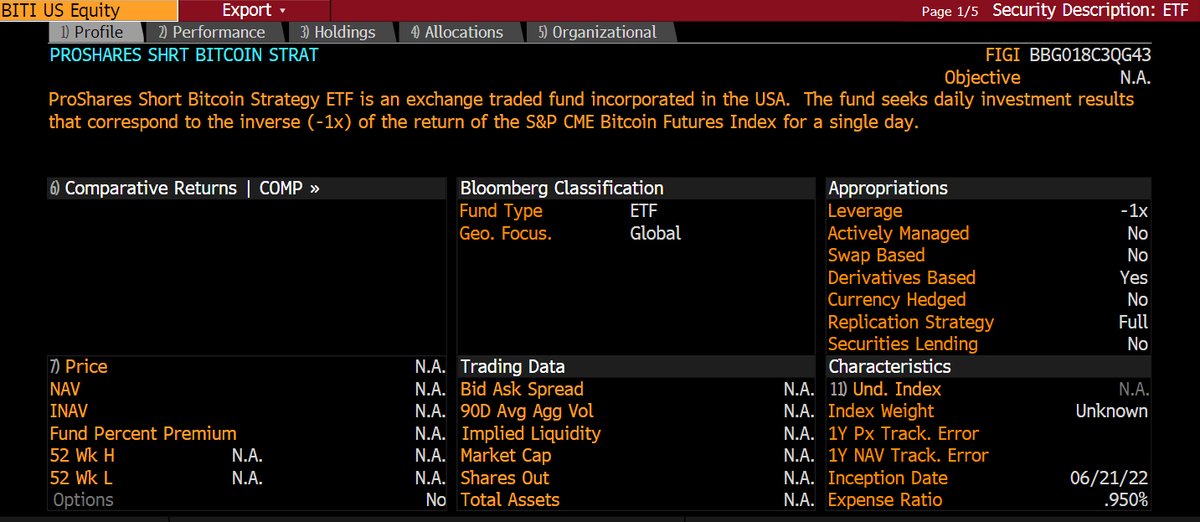Select the Holdings tab
The image size is (1200, 522).
[337, 32]
